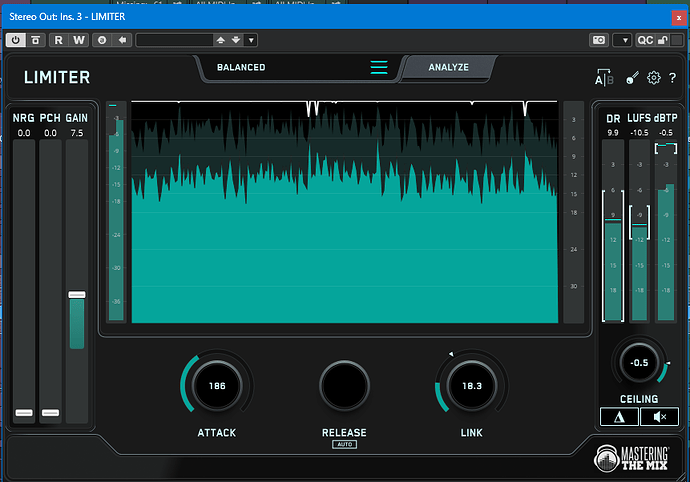Open the teal hamburger preset menu
The image size is (690, 482).
coord(379,67)
